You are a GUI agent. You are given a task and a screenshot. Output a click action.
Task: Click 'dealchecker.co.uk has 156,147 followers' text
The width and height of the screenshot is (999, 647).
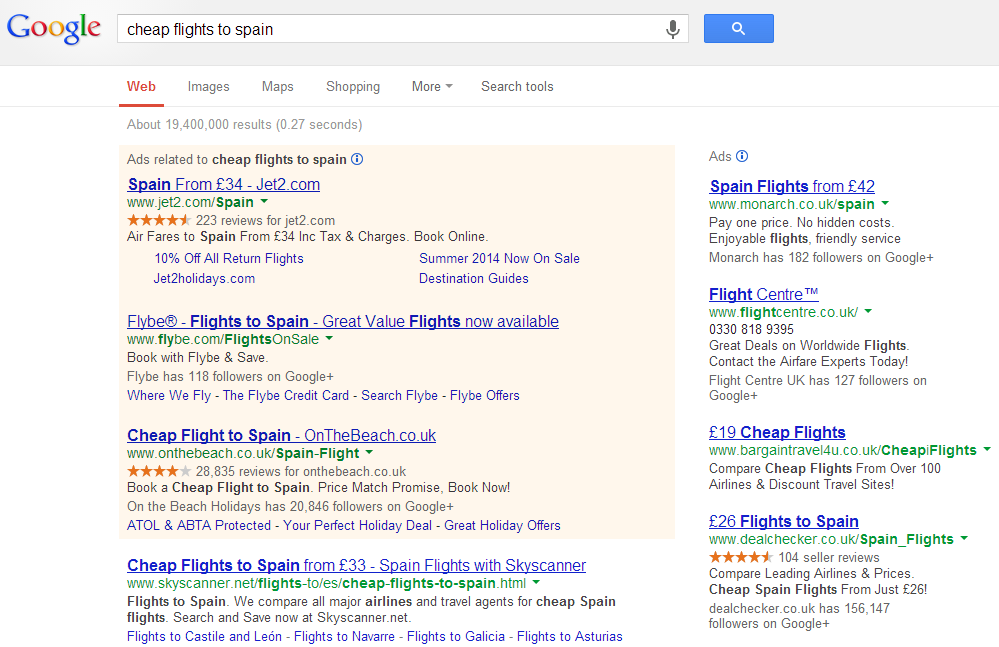click(800, 616)
